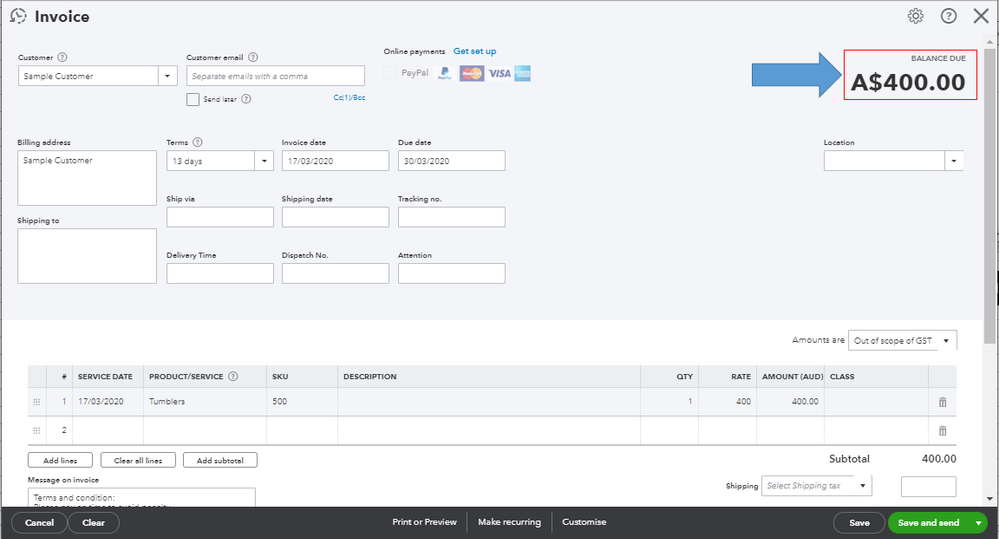
Task: Click the Invoice date field
Action: click(335, 161)
